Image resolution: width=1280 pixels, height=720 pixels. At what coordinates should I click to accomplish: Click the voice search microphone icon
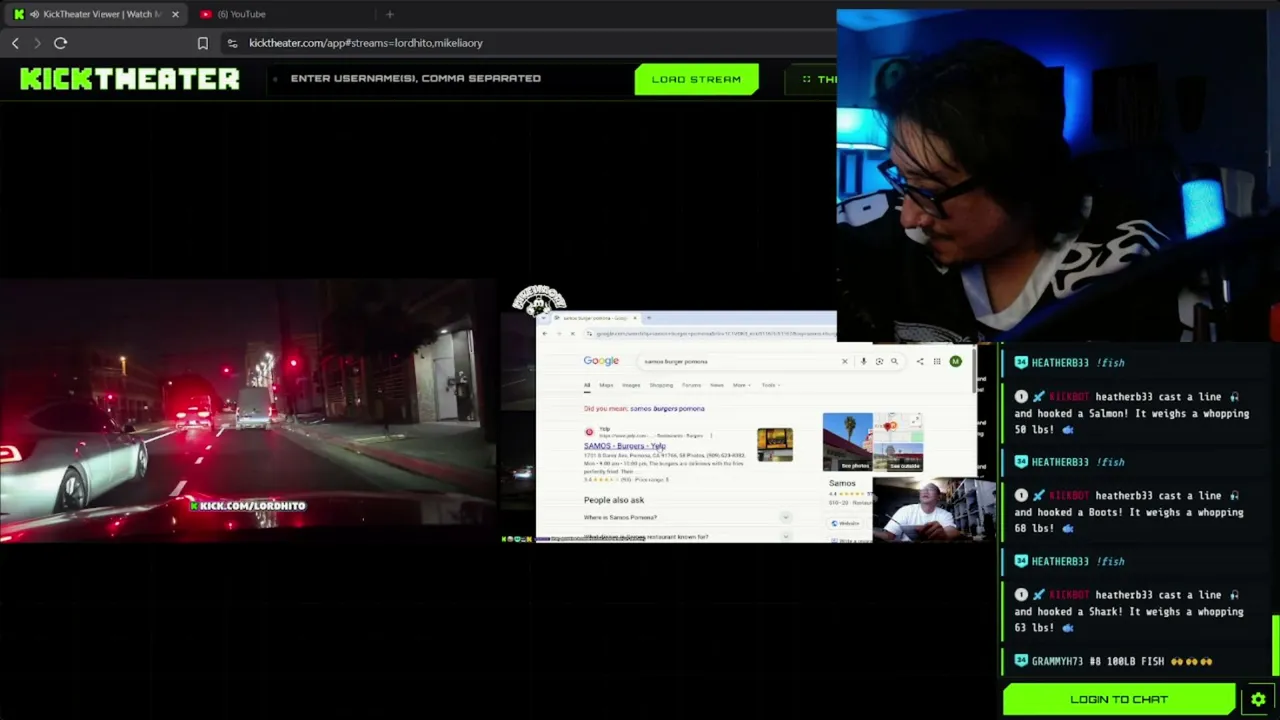(863, 361)
